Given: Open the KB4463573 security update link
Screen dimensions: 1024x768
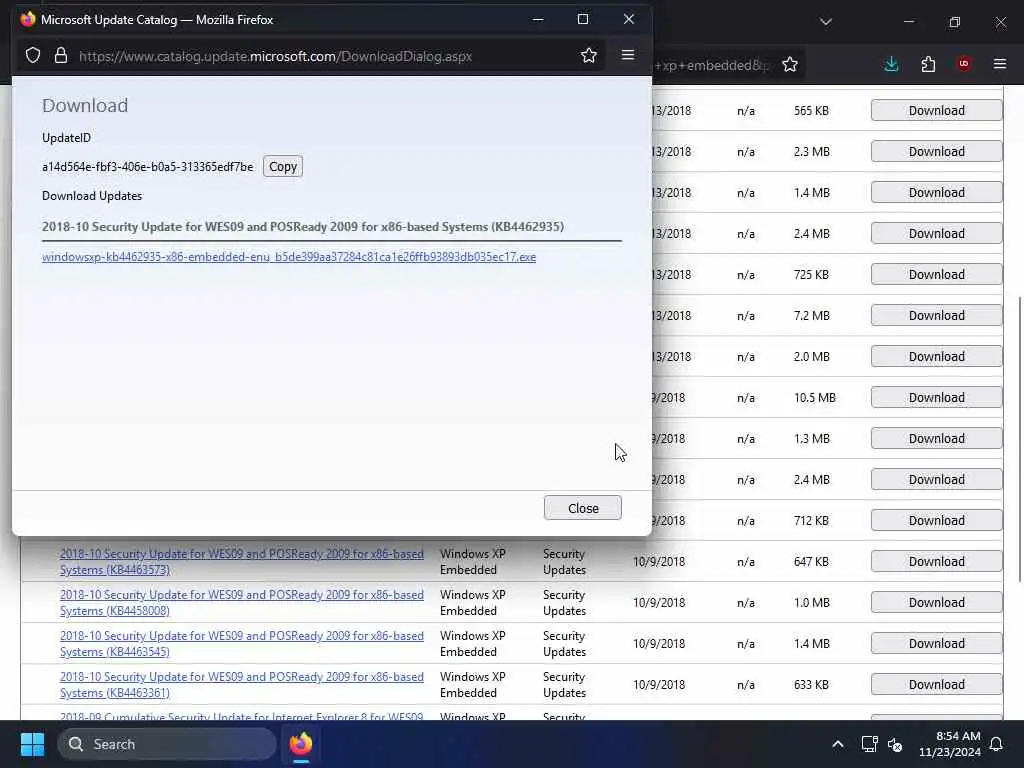Looking at the screenshot, I should pyautogui.click(x=242, y=562).
